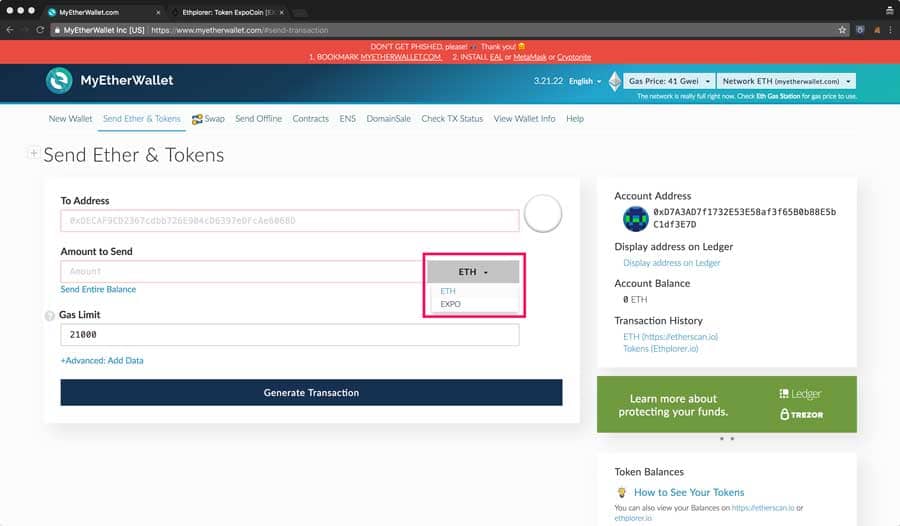Image resolution: width=900 pixels, height=526 pixels.
Task: Open the View Wallet Info tab
Action: coord(525,119)
